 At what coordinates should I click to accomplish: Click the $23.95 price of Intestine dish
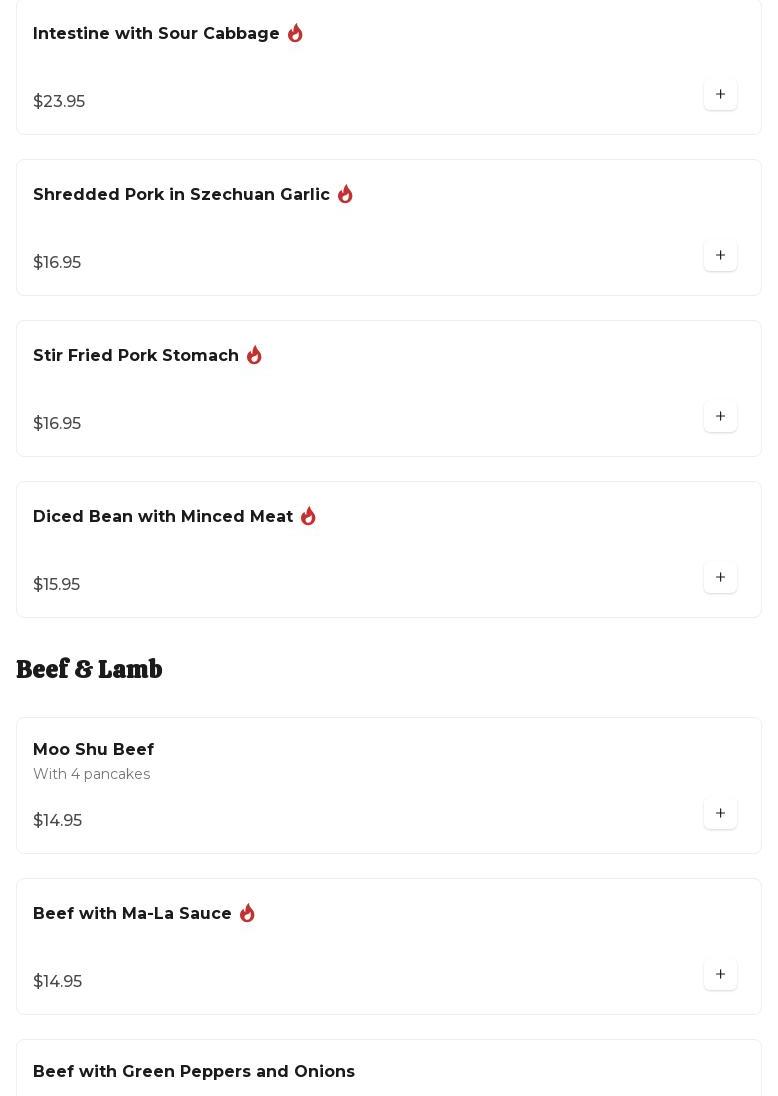(x=59, y=102)
